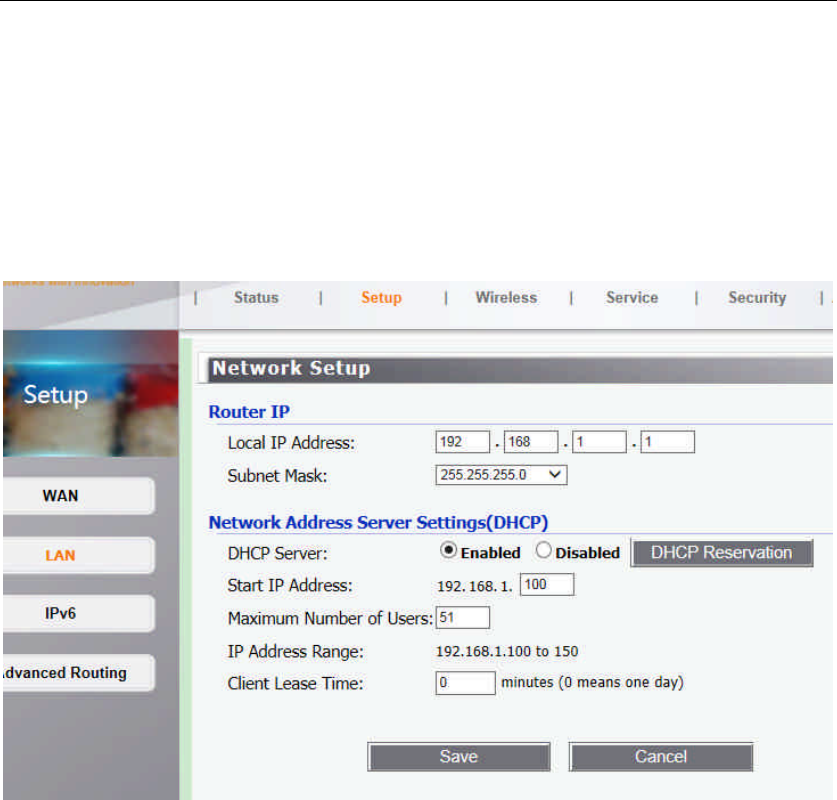Select WAN in the sidebar
This screenshot has width=837, height=800.
tap(78, 496)
